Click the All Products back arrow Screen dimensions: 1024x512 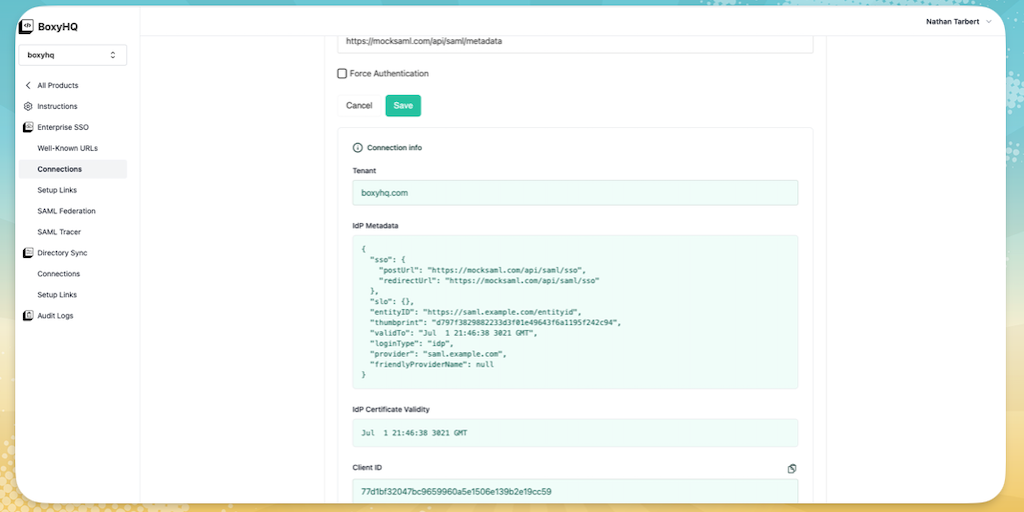click(28, 85)
